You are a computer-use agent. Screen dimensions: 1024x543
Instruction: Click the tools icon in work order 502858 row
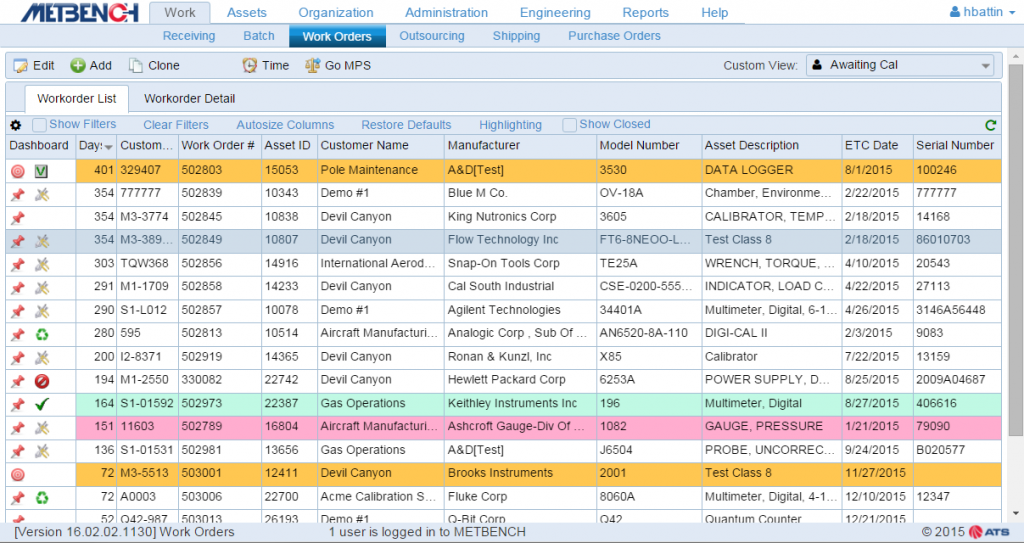pyautogui.click(x=42, y=288)
